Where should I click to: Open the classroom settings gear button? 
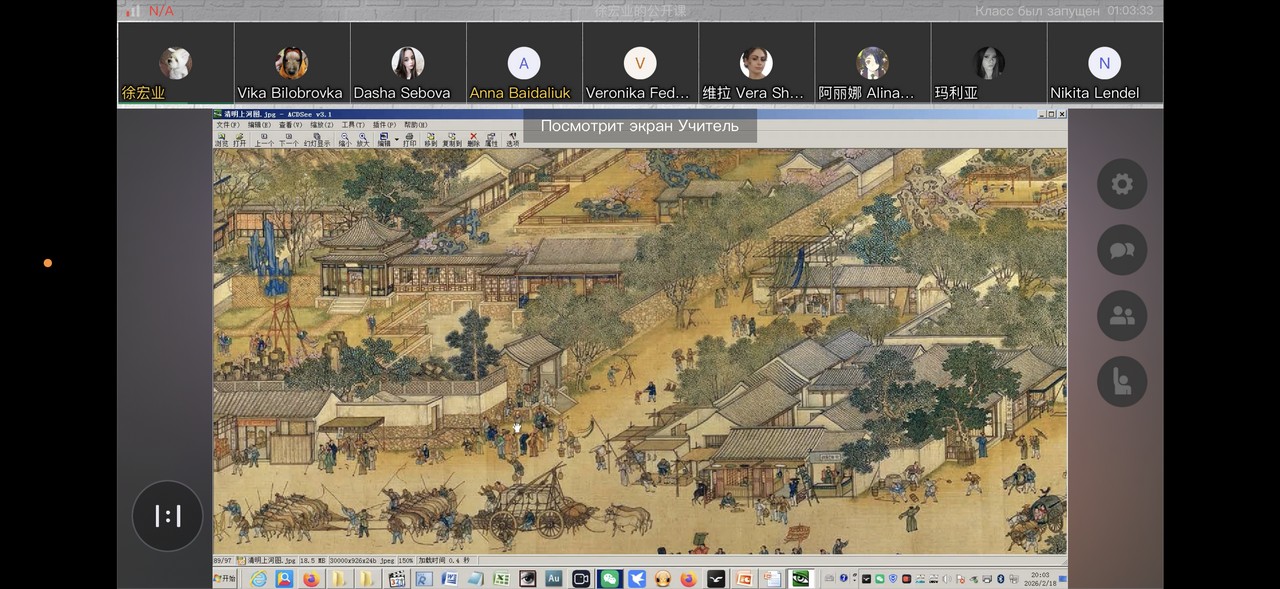pyautogui.click(x=1121, y=184)
